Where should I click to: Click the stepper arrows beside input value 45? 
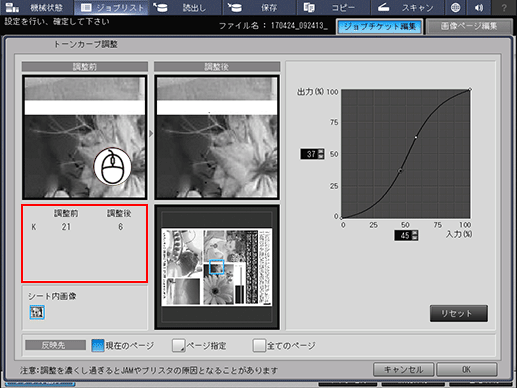click(415, 236)
